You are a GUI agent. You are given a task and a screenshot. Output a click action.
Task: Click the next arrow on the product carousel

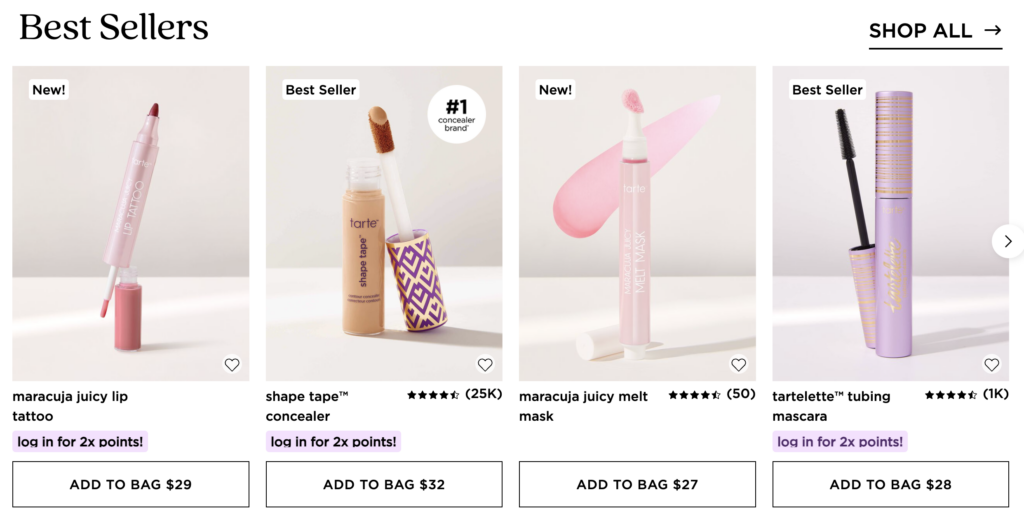(1007, 241)
